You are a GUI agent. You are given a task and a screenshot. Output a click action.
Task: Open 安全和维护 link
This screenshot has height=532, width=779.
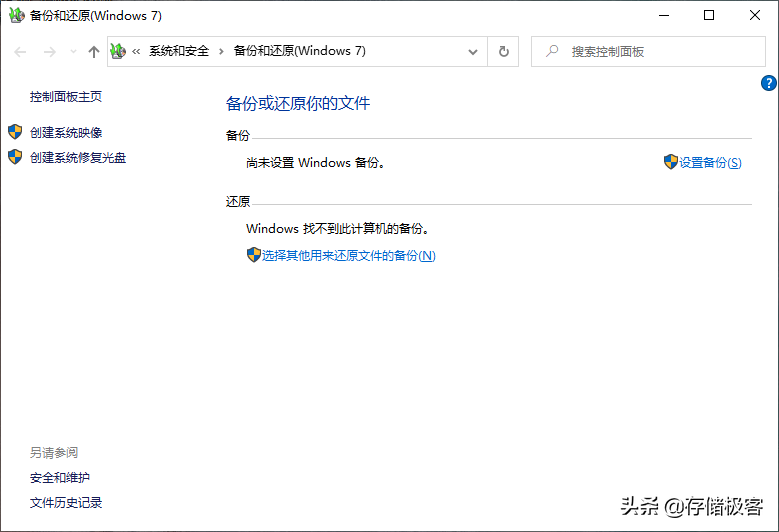click(60, 478)
